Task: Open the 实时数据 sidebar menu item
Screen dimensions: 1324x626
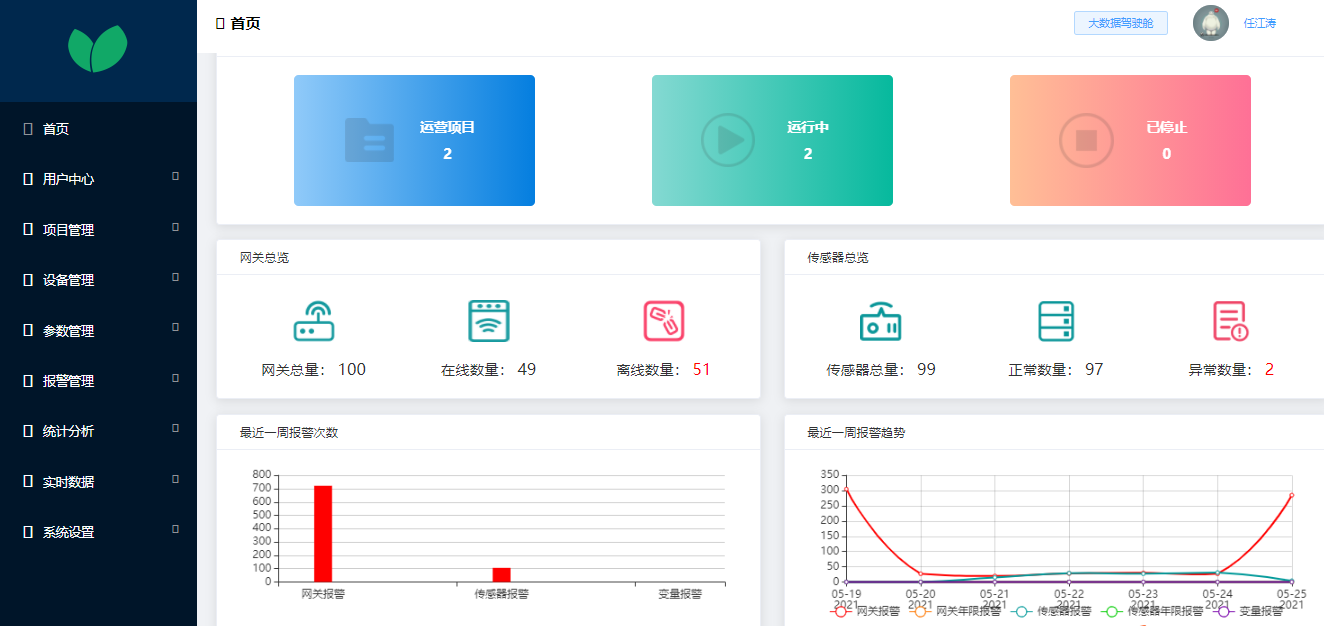Action: point(68,482)
